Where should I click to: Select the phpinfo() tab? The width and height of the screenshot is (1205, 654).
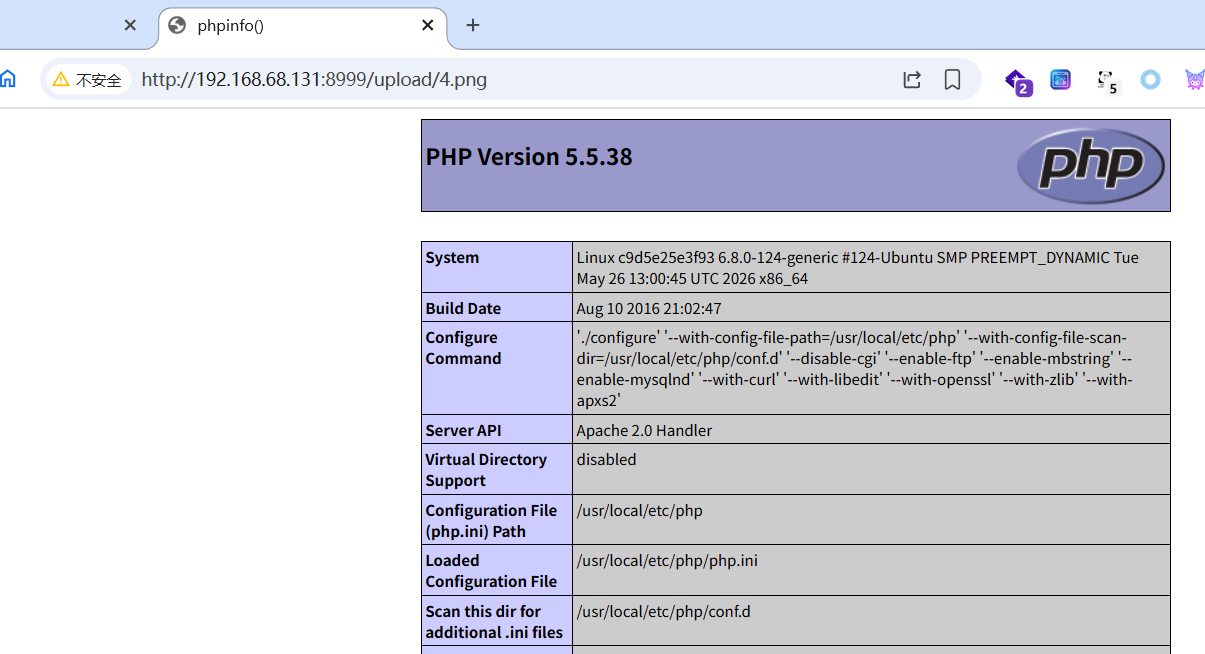[x=303, y=26]
